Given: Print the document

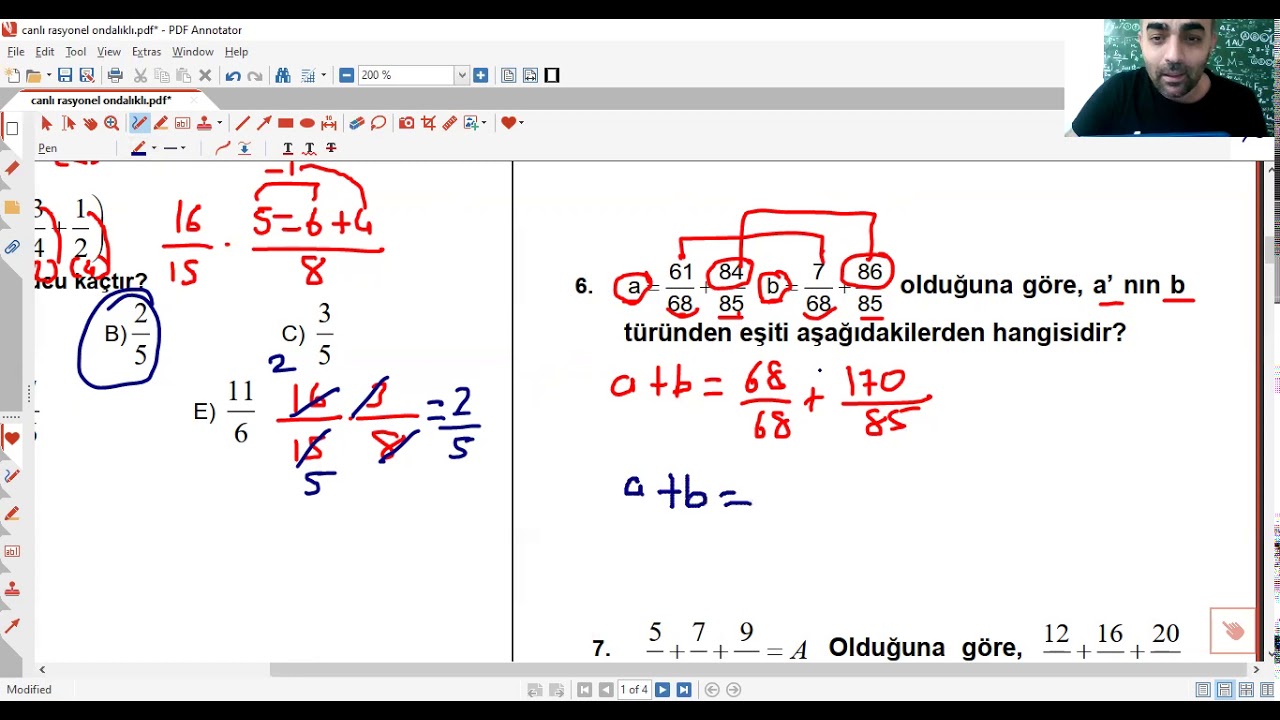Looking at the screenshot, I should click(x=115, y=75).
